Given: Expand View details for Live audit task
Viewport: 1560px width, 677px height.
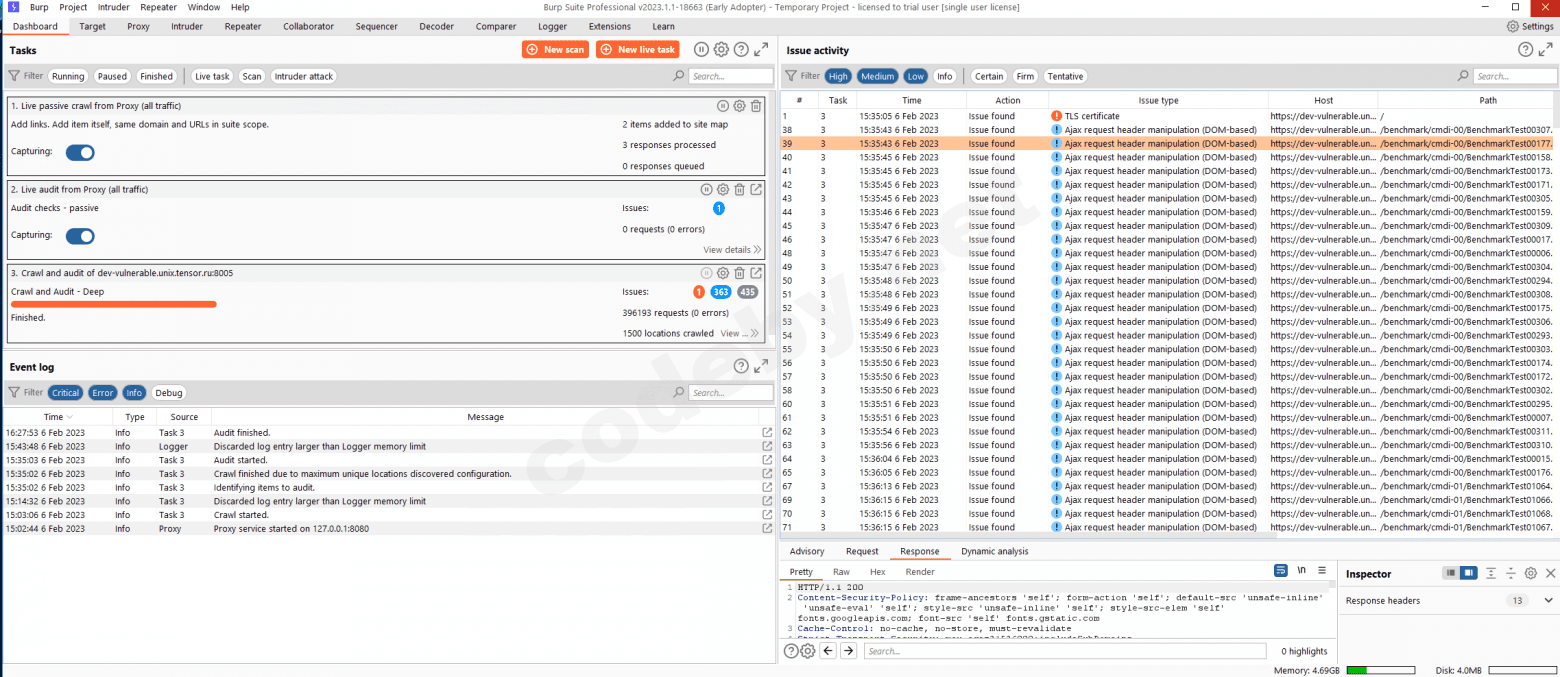Looking at the screenshot, I should [x=732, y=250].
